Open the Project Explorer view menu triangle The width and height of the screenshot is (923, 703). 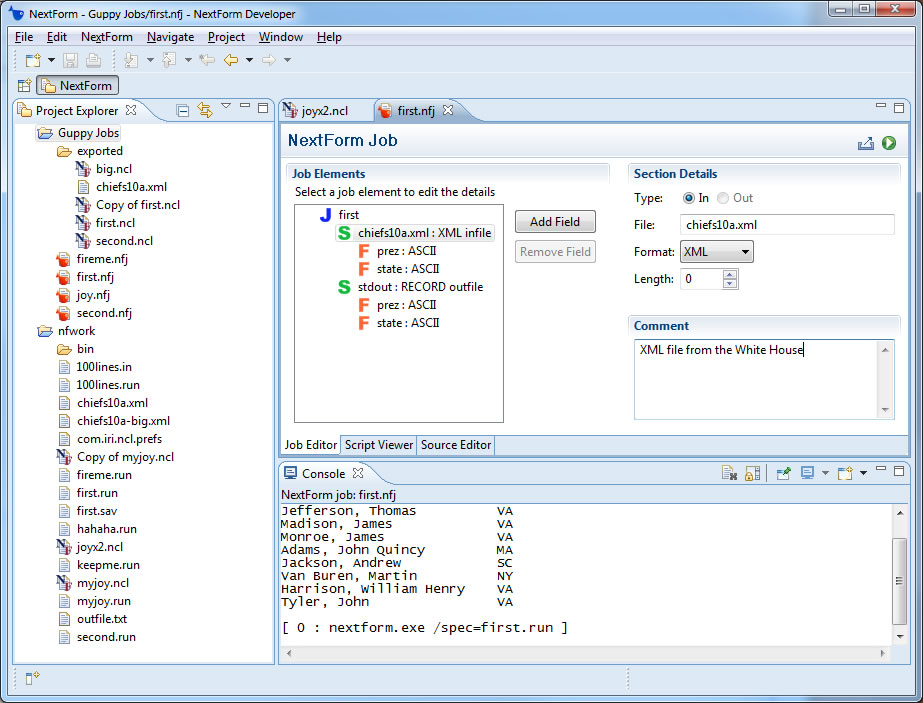[226, 106]
